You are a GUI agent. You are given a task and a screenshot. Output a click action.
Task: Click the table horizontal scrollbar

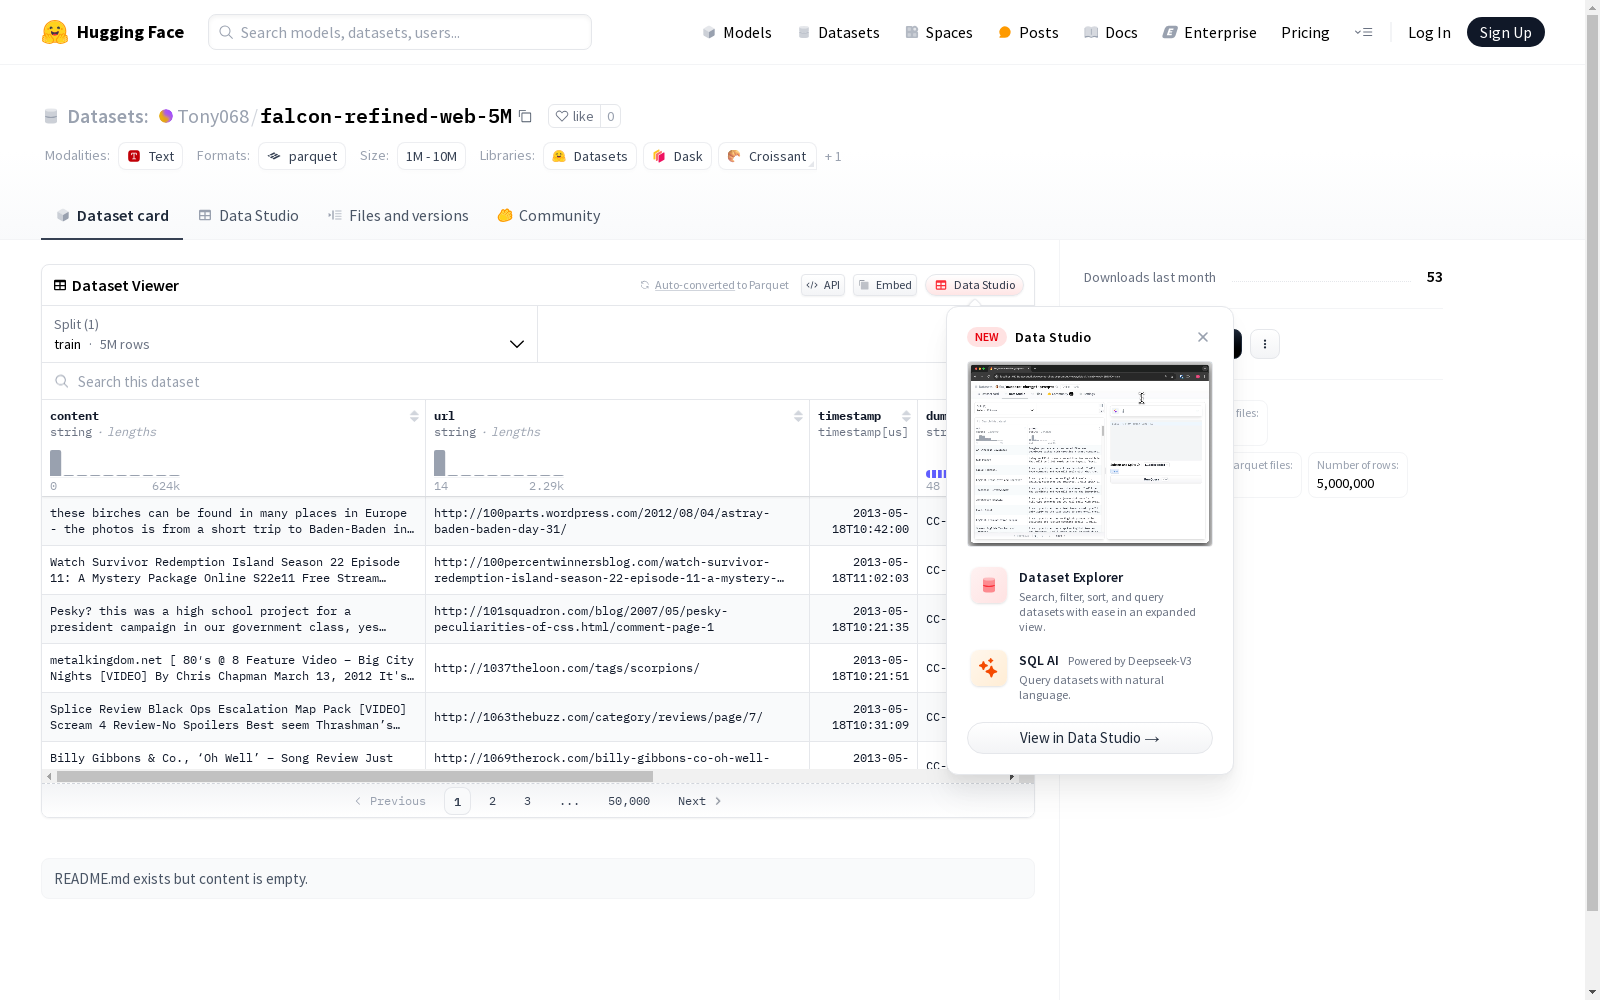click(355, 776)
